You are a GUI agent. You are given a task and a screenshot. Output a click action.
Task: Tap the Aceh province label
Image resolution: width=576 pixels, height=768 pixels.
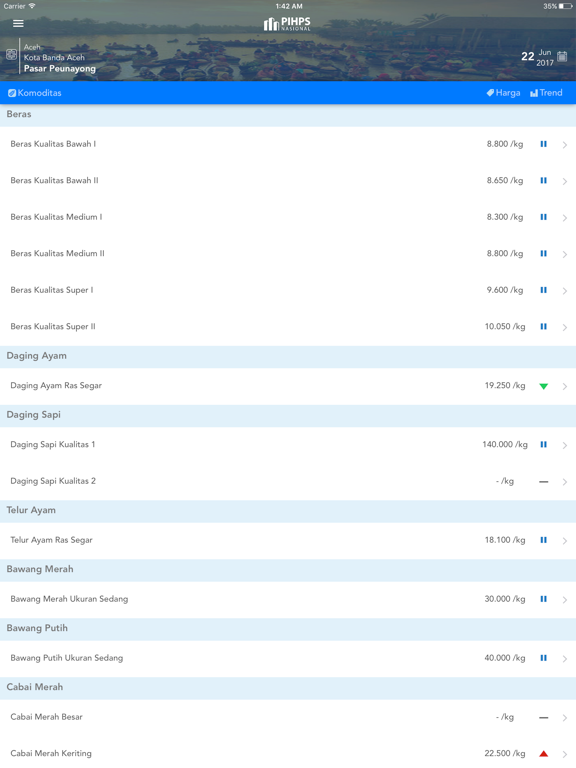point(32,47)
